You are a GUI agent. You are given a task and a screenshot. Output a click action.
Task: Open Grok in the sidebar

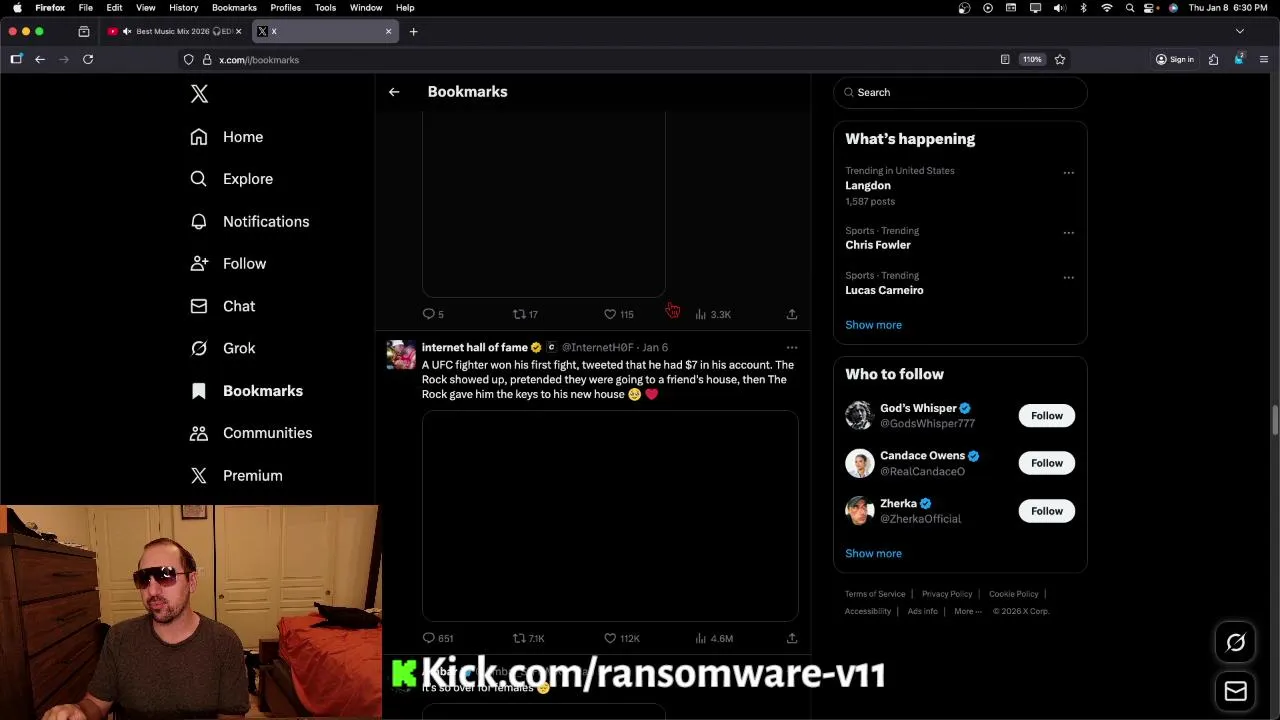(x=223, y=348)
